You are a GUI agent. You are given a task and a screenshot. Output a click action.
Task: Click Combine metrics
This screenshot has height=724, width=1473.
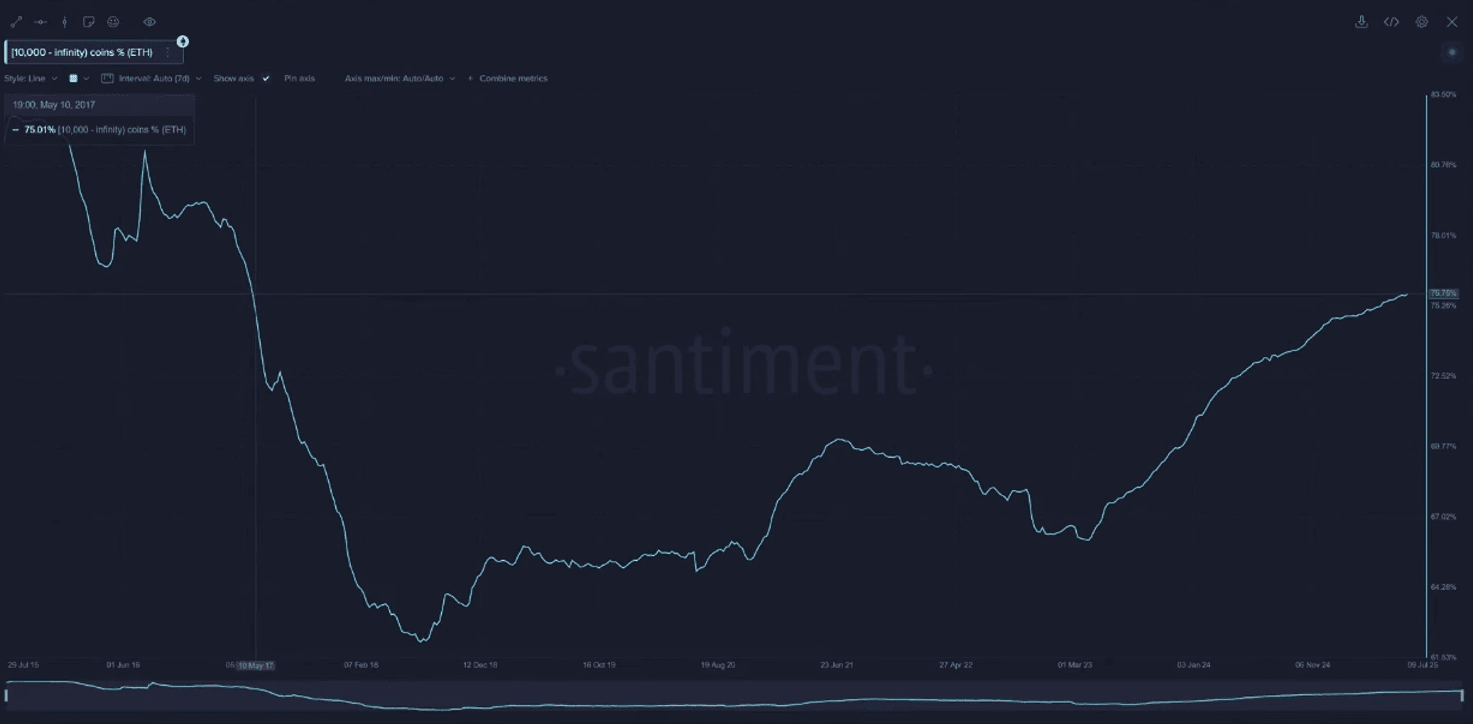(x=512, y=78)
